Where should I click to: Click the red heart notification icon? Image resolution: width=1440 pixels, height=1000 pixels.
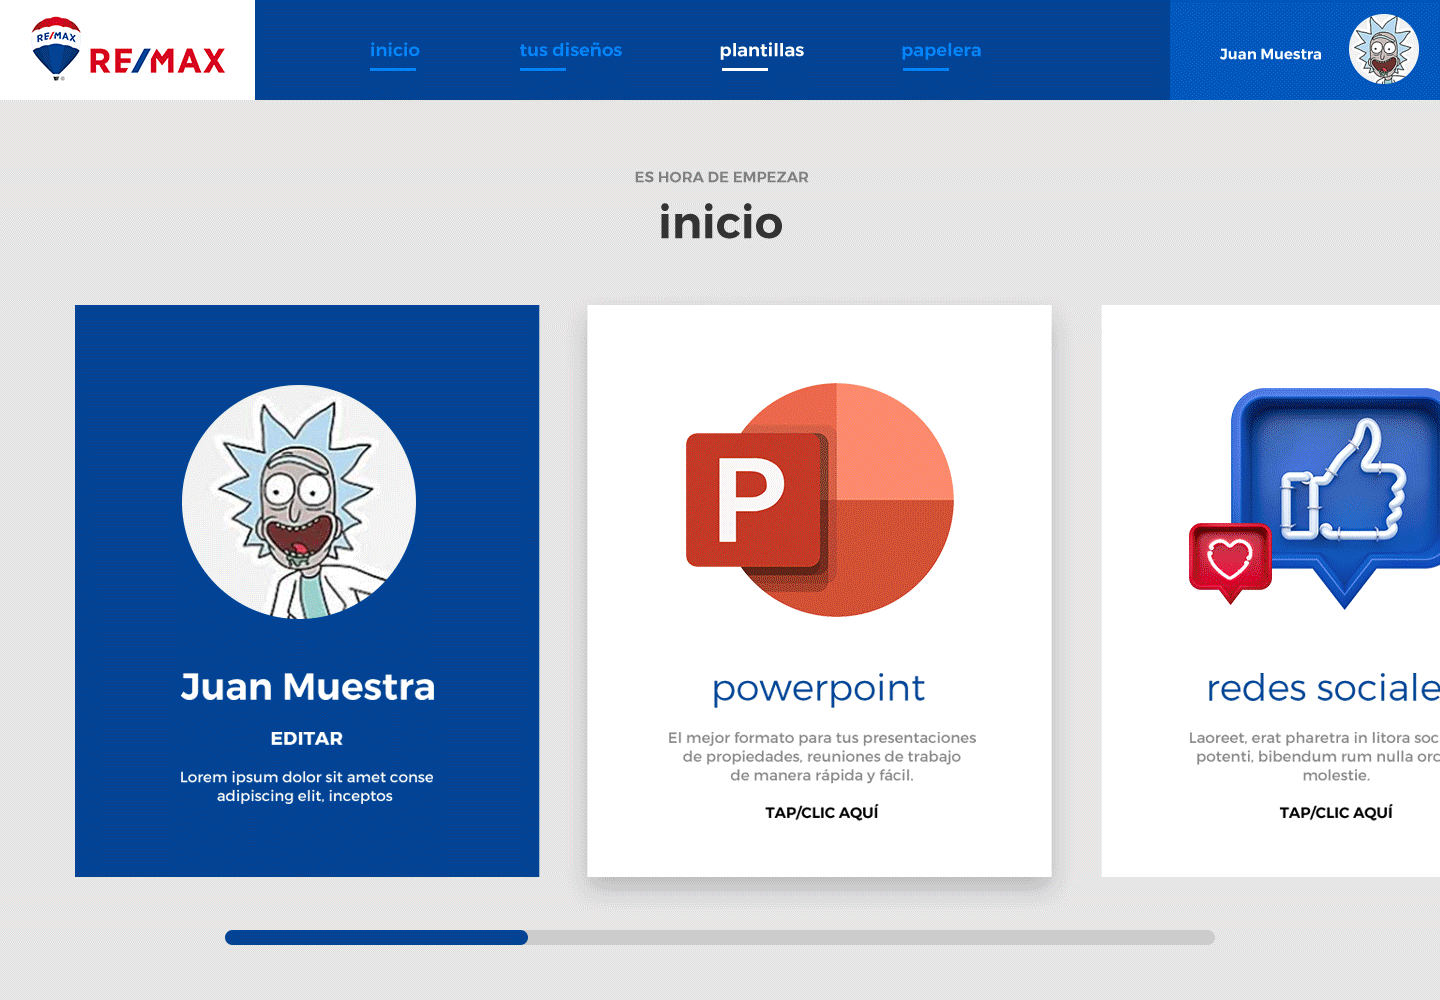(x=1230, y=562)
